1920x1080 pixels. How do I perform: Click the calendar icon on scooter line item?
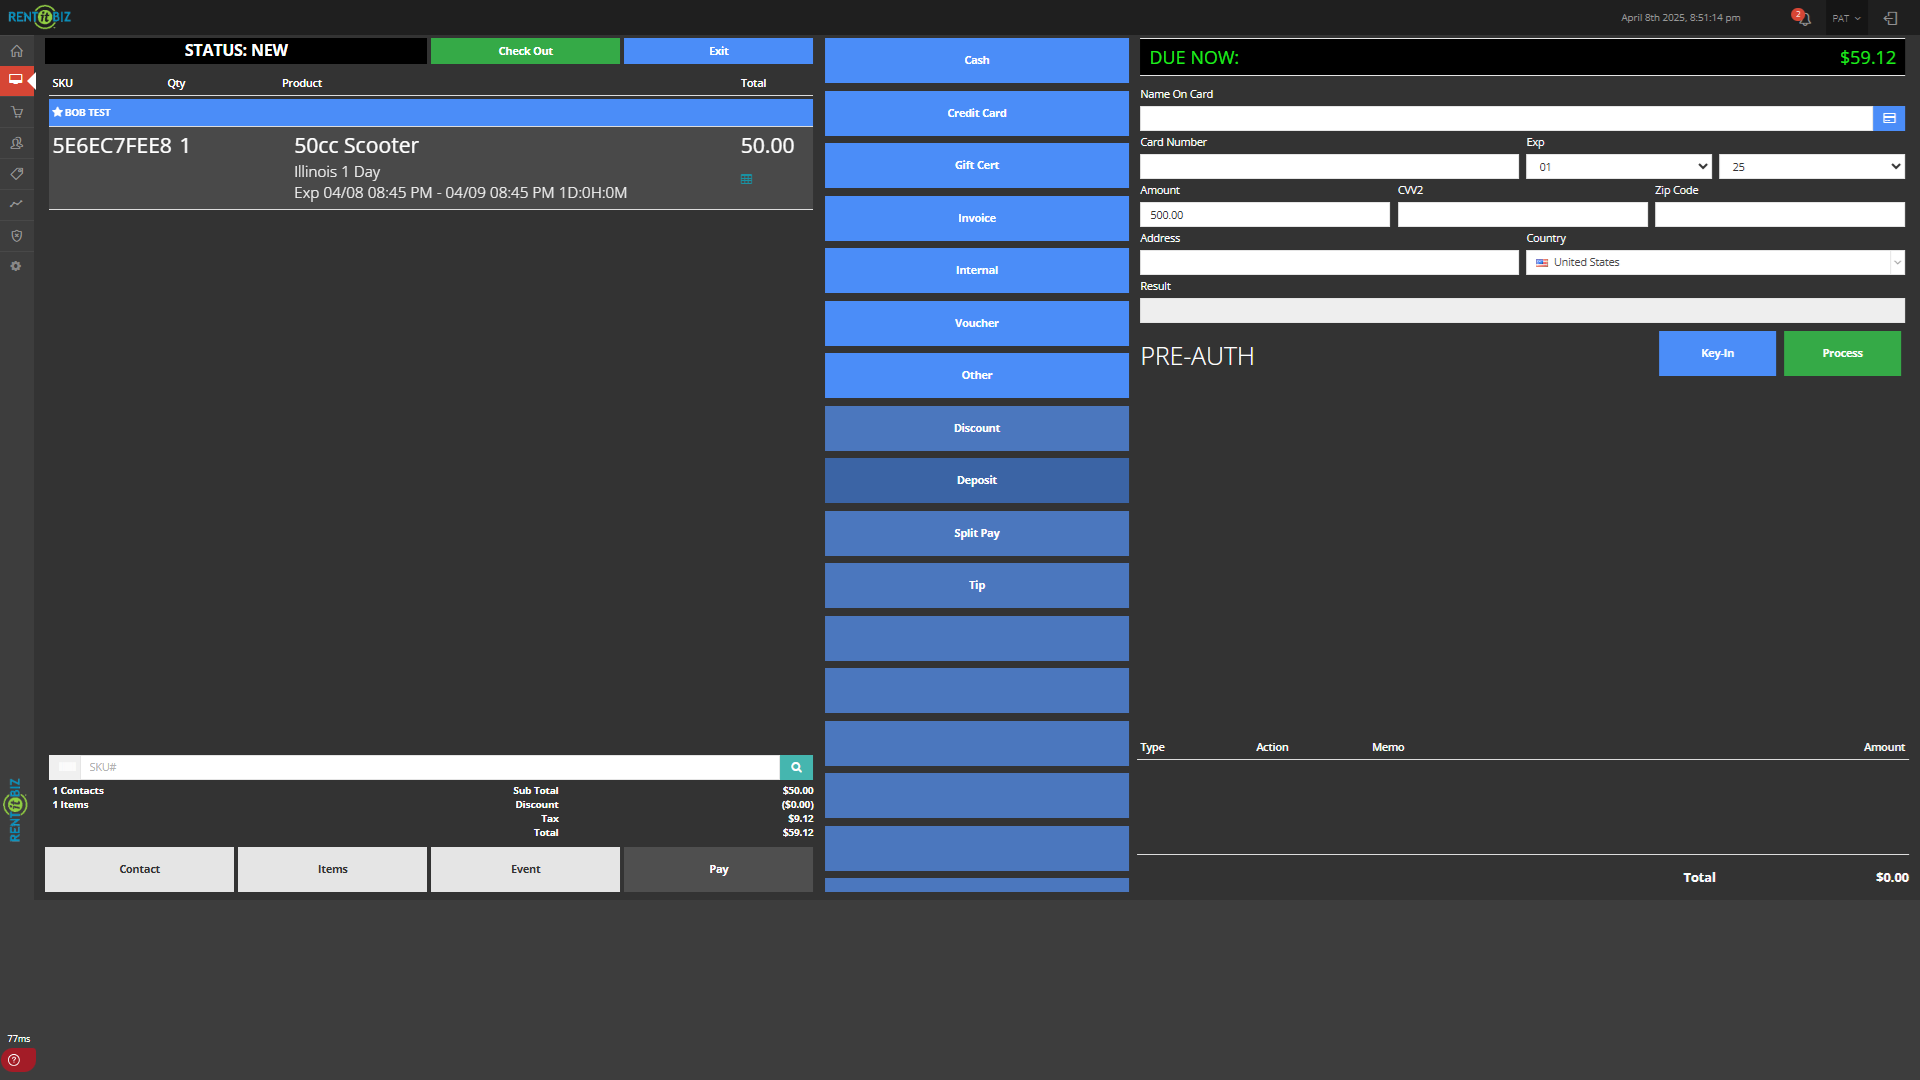746,179
